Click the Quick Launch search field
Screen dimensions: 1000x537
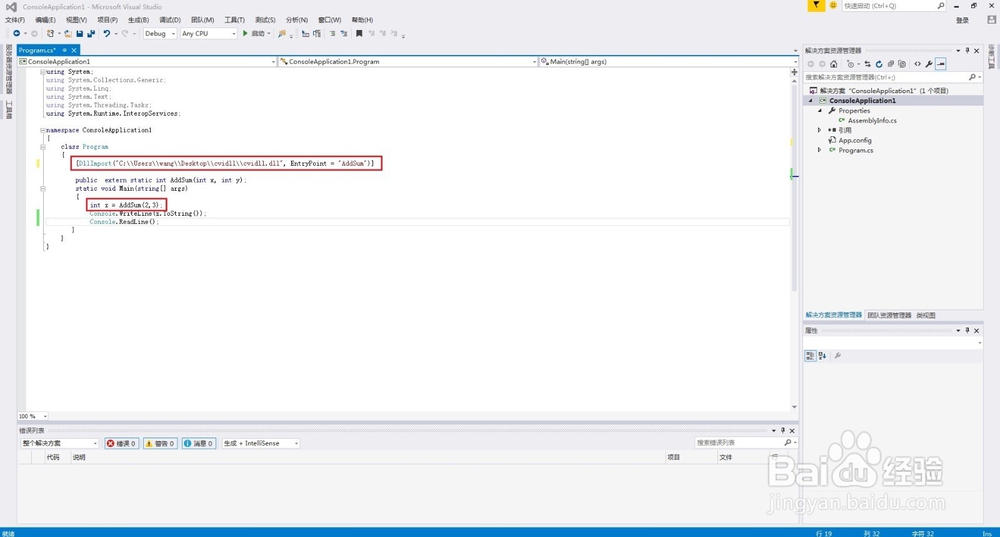893,6
